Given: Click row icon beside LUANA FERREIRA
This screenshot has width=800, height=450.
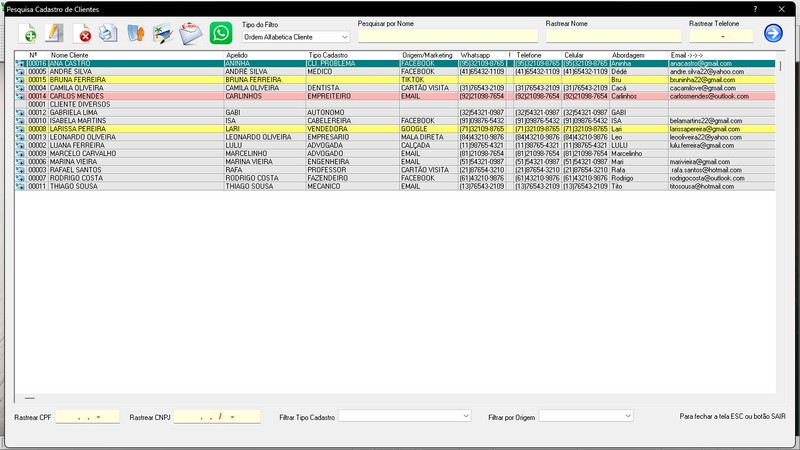Looking at the screenshot, I should (20, 145).
